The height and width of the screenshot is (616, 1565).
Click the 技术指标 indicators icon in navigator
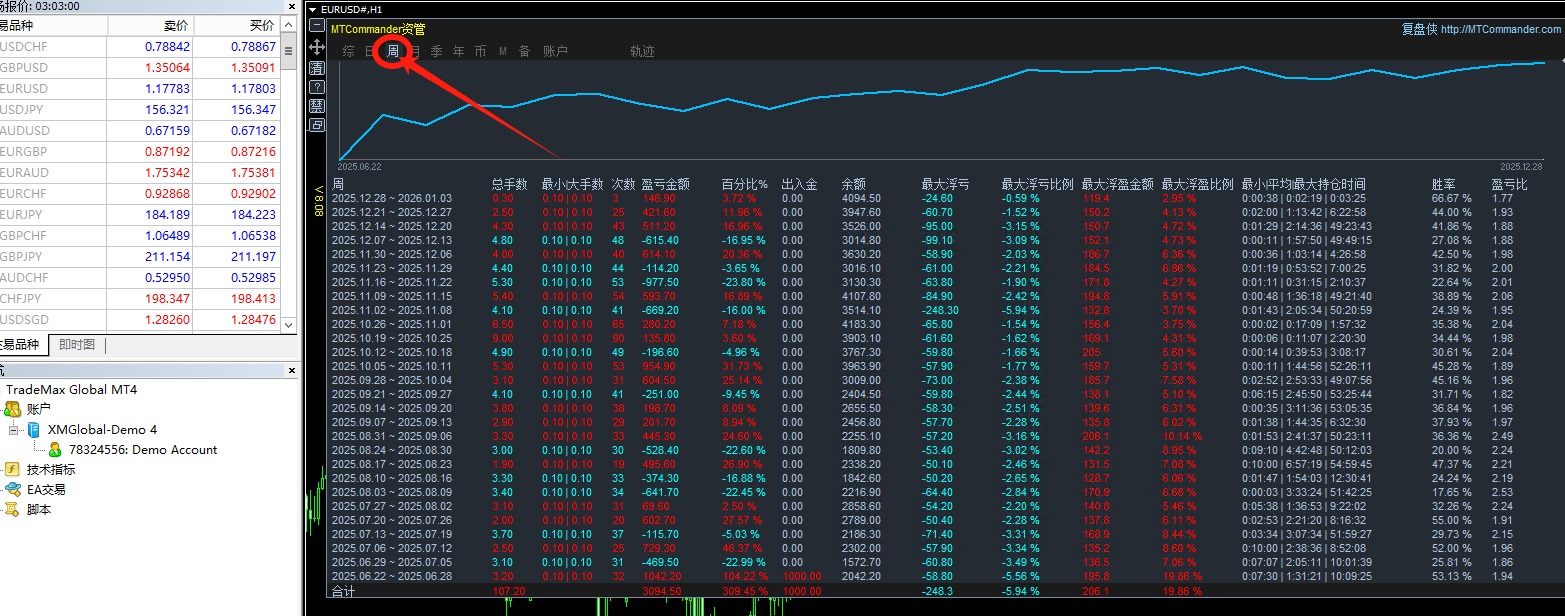point(12,469)
